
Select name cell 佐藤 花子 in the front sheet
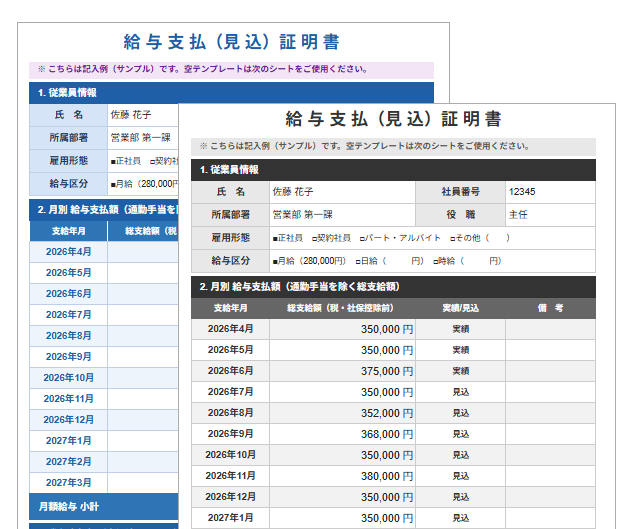[x=342, y=192]
